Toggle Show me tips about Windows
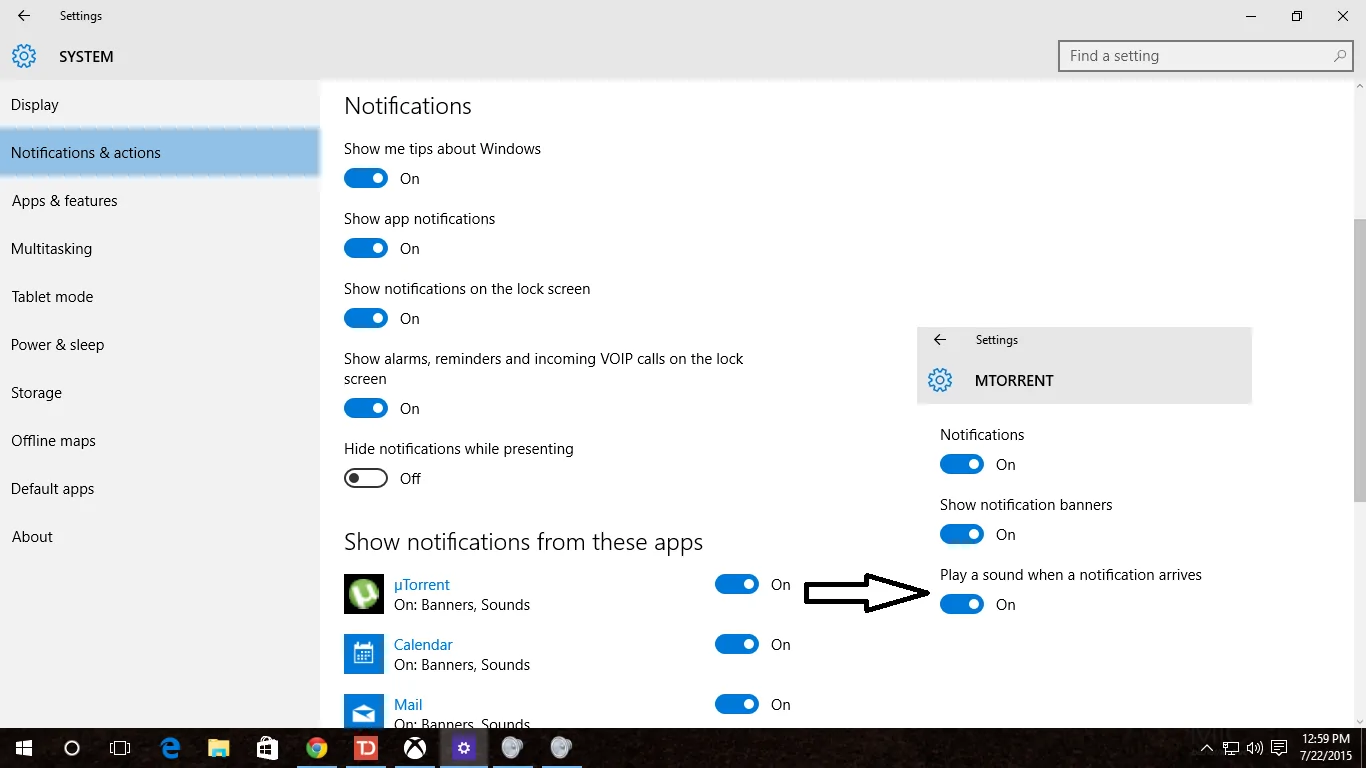Screen dimensions: 1366x768 pos(366,178)
